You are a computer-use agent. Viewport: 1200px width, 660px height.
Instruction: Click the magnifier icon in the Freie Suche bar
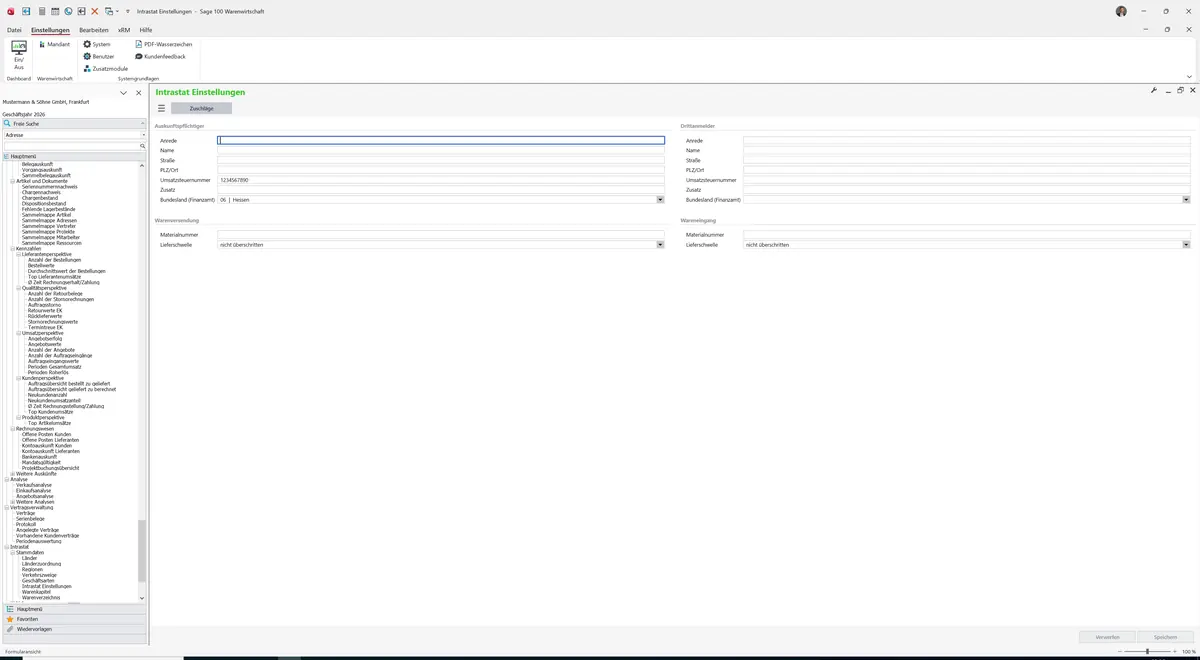(x=7, y=124)
